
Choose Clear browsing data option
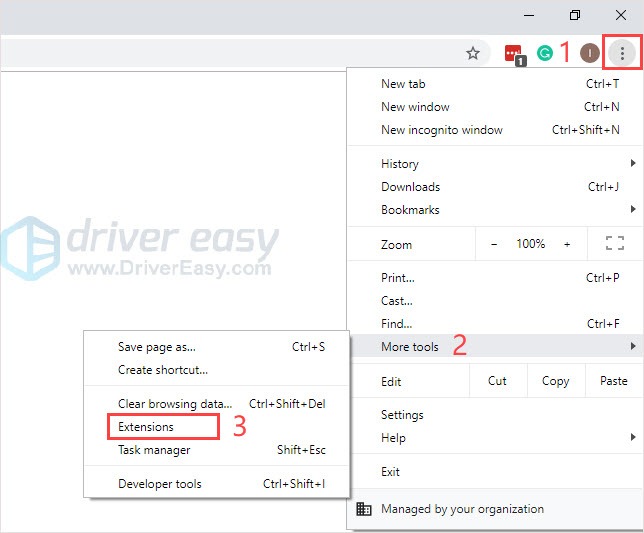point(175,404)
